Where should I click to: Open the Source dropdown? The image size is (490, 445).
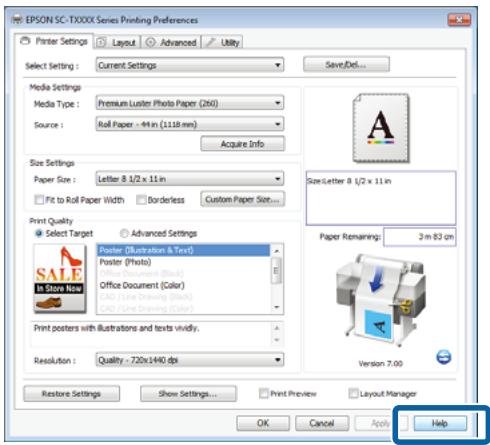[190, 124]
